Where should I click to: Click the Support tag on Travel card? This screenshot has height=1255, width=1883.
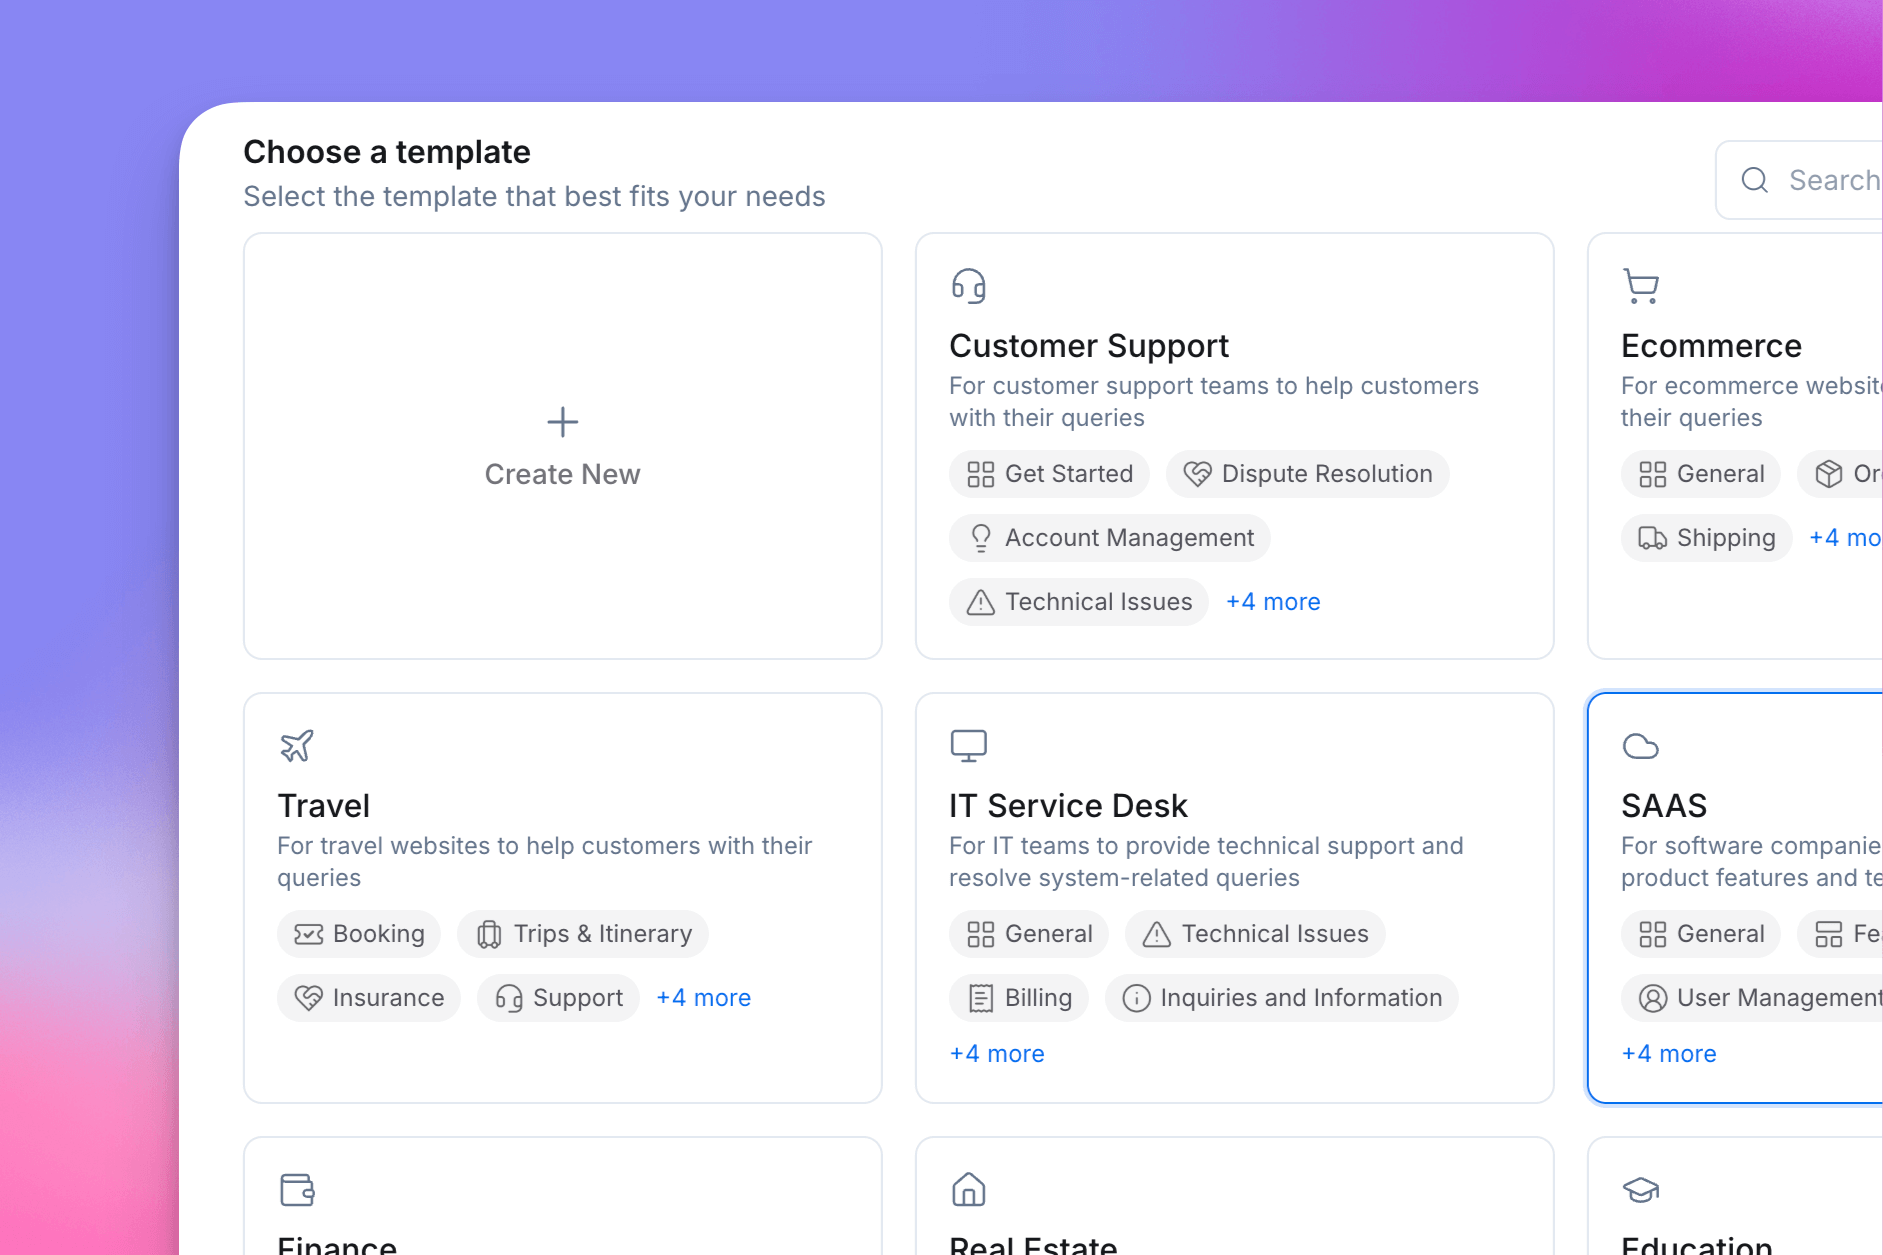[x=558, y=998]
